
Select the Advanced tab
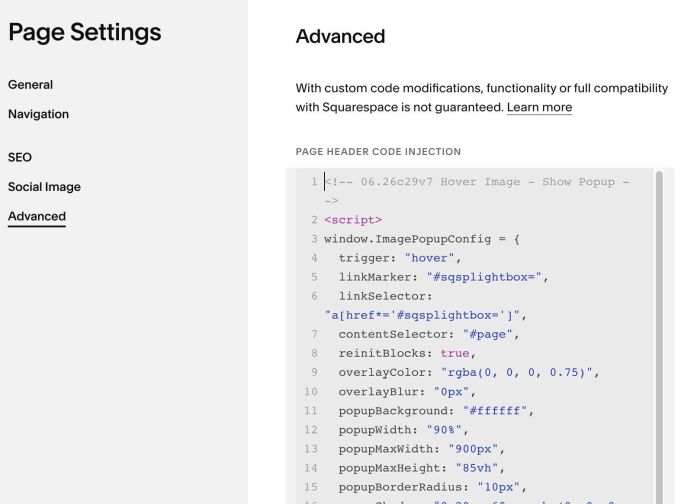coord(37,216)
